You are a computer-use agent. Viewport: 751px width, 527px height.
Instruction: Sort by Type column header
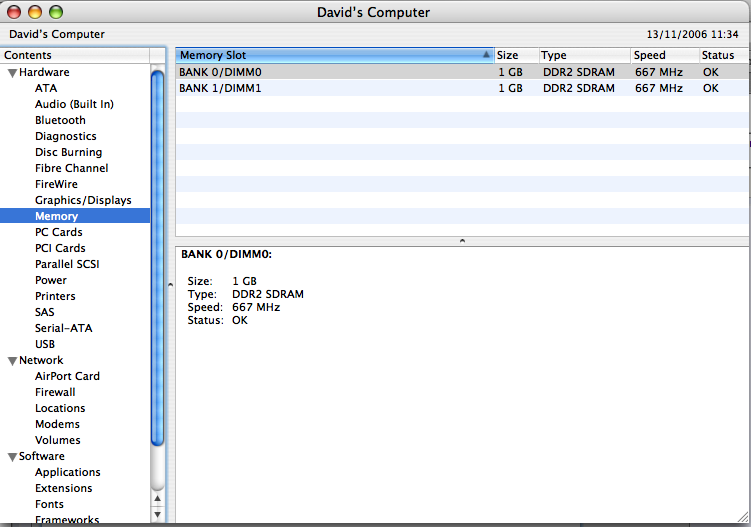[584, 55]
